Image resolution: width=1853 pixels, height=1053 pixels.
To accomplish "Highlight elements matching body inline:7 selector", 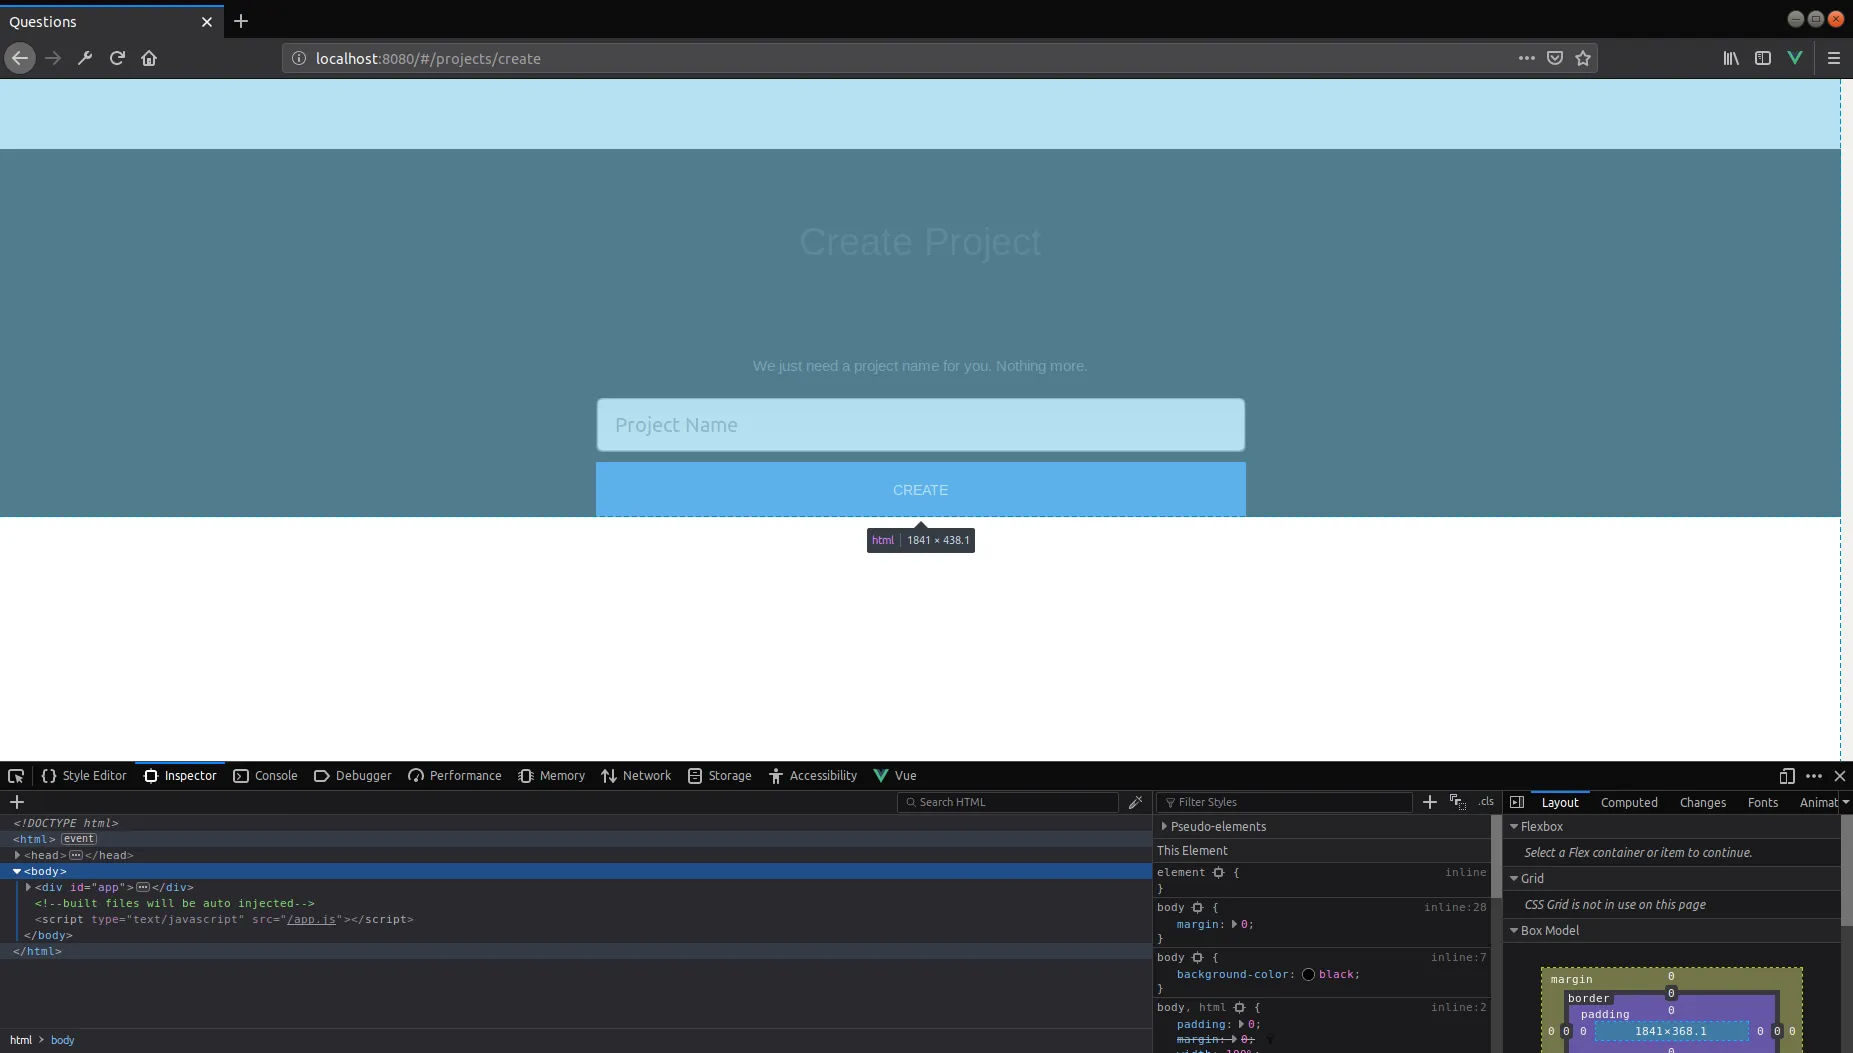I will (x=1197, y=957).
